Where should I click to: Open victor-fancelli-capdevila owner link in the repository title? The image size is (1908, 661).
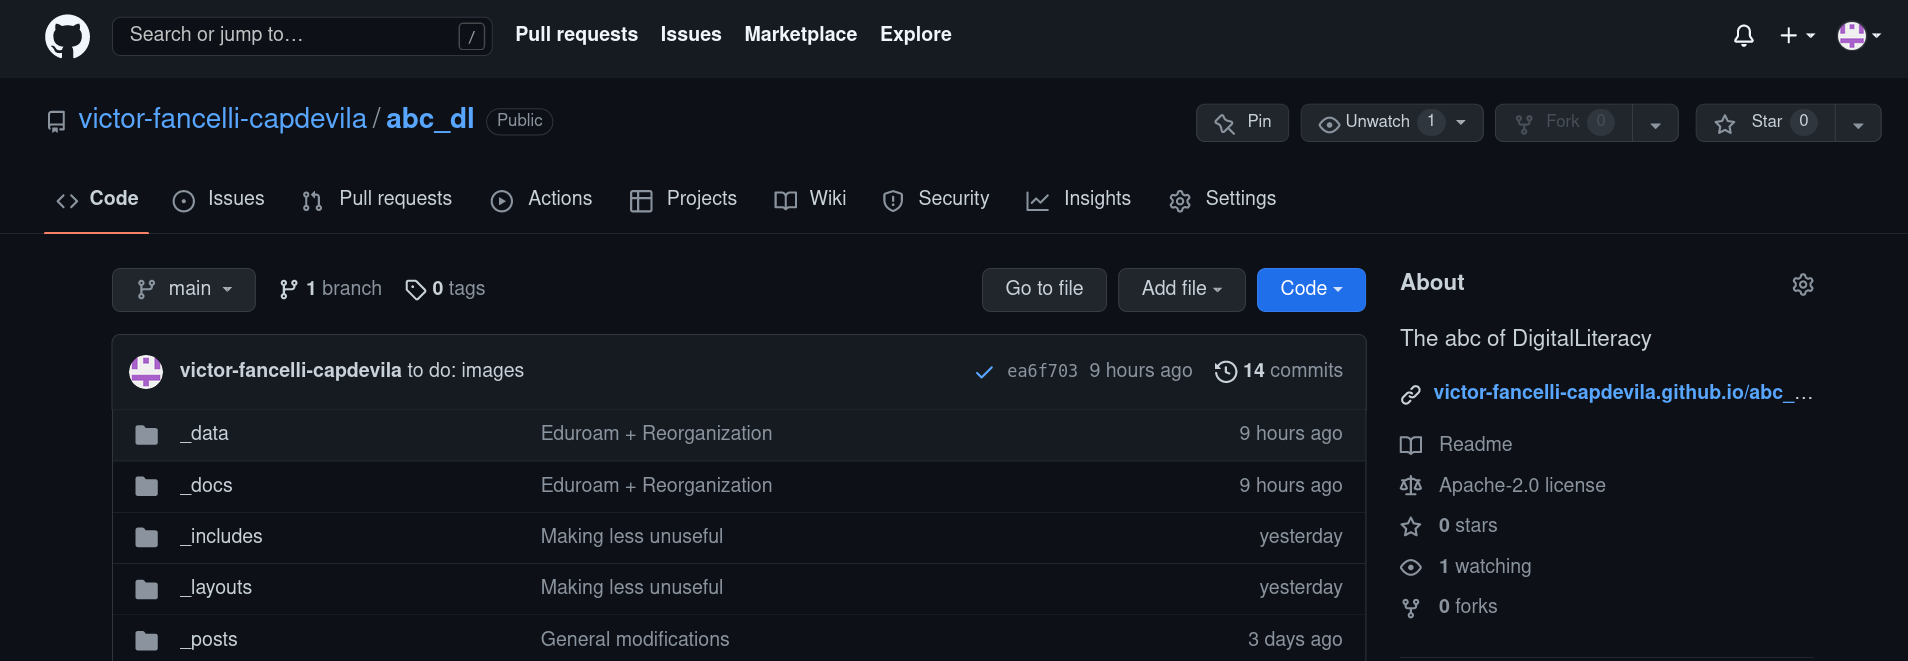[223, 119]
